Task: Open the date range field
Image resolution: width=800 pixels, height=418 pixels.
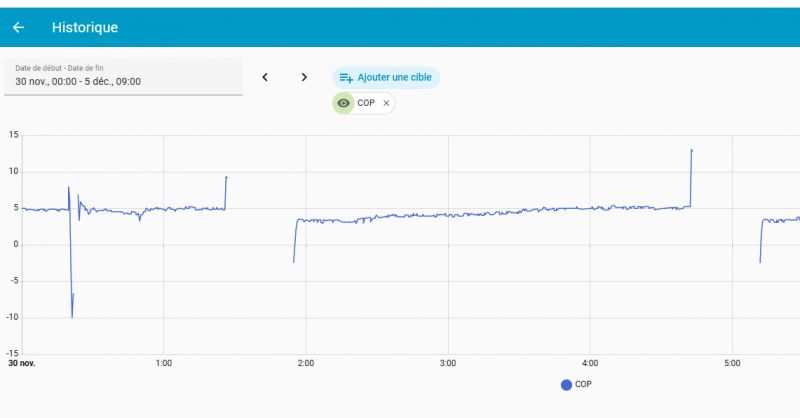Action: tap(123, 76)
